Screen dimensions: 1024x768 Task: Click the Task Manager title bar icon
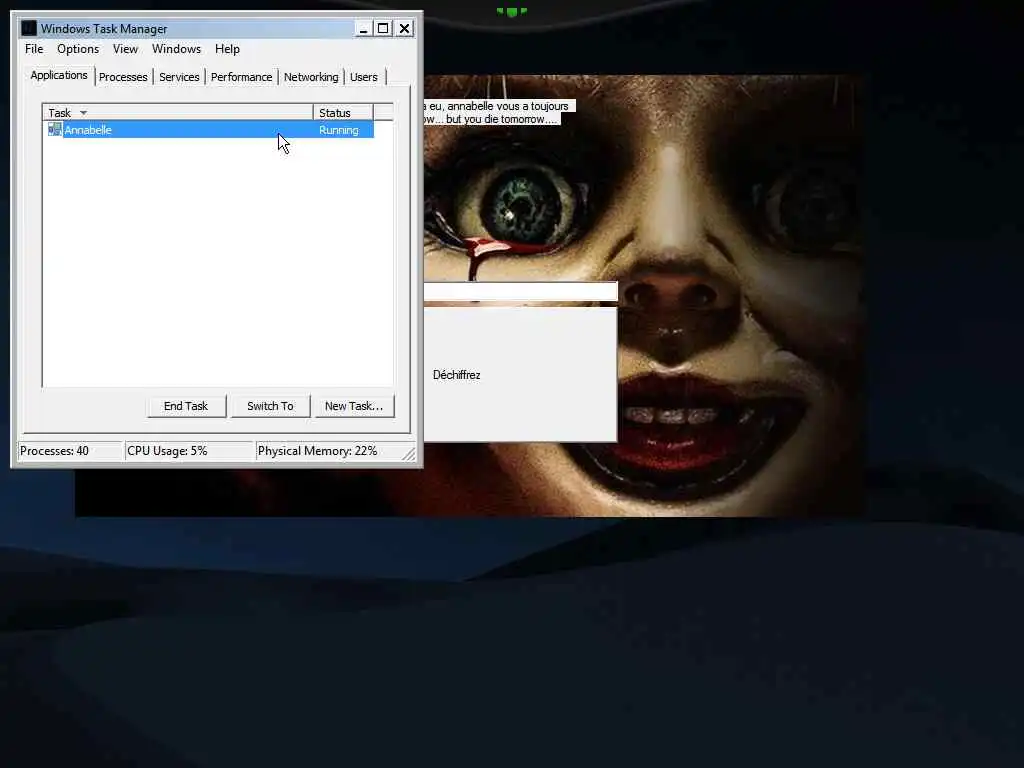pyautogui.click(x=29, y=28)
